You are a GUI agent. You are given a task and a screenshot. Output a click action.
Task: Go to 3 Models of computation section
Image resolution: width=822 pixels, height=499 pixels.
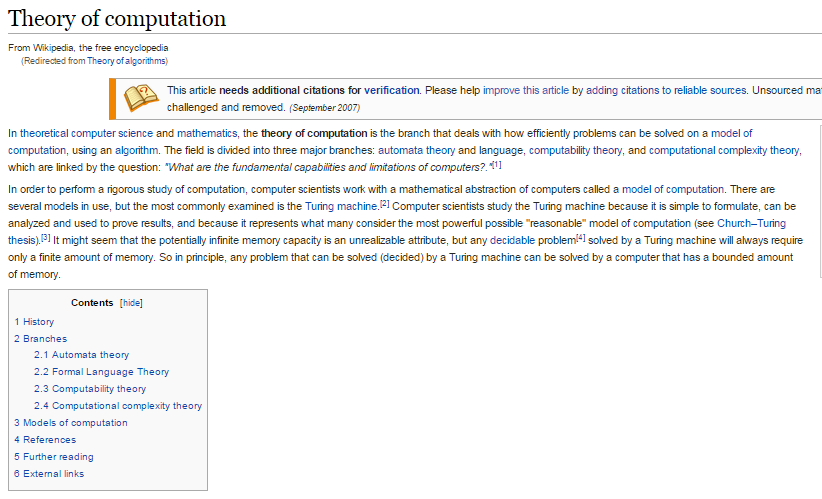click(x=71, y=422)
